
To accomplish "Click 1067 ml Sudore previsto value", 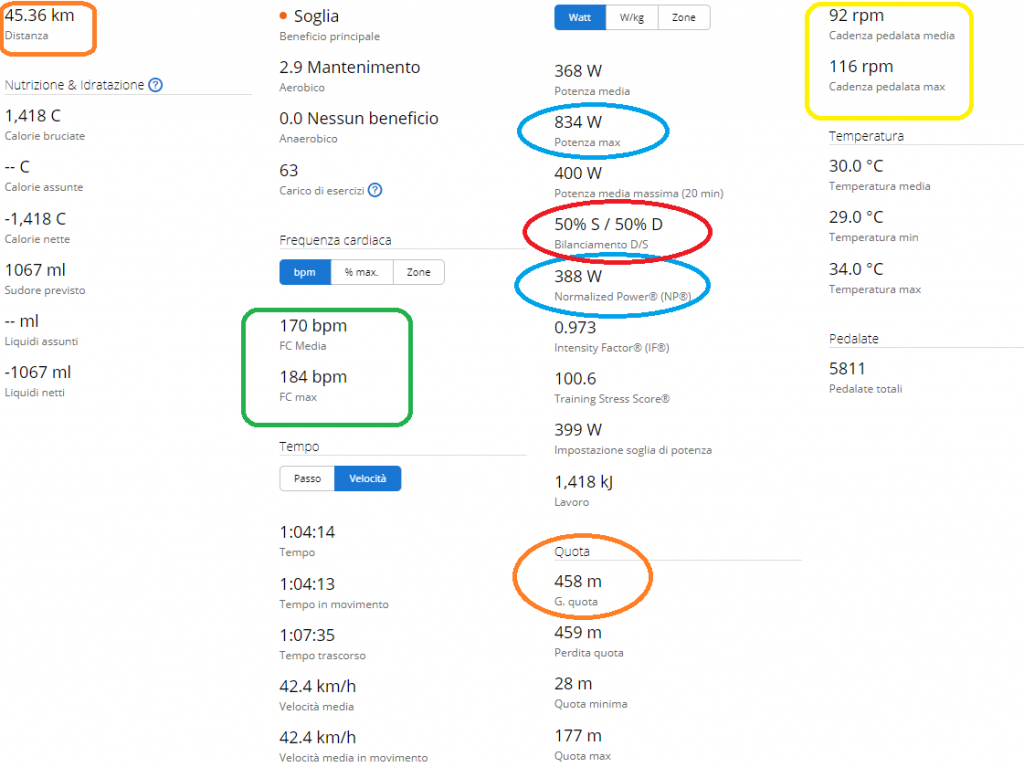I will click(35, 270).
